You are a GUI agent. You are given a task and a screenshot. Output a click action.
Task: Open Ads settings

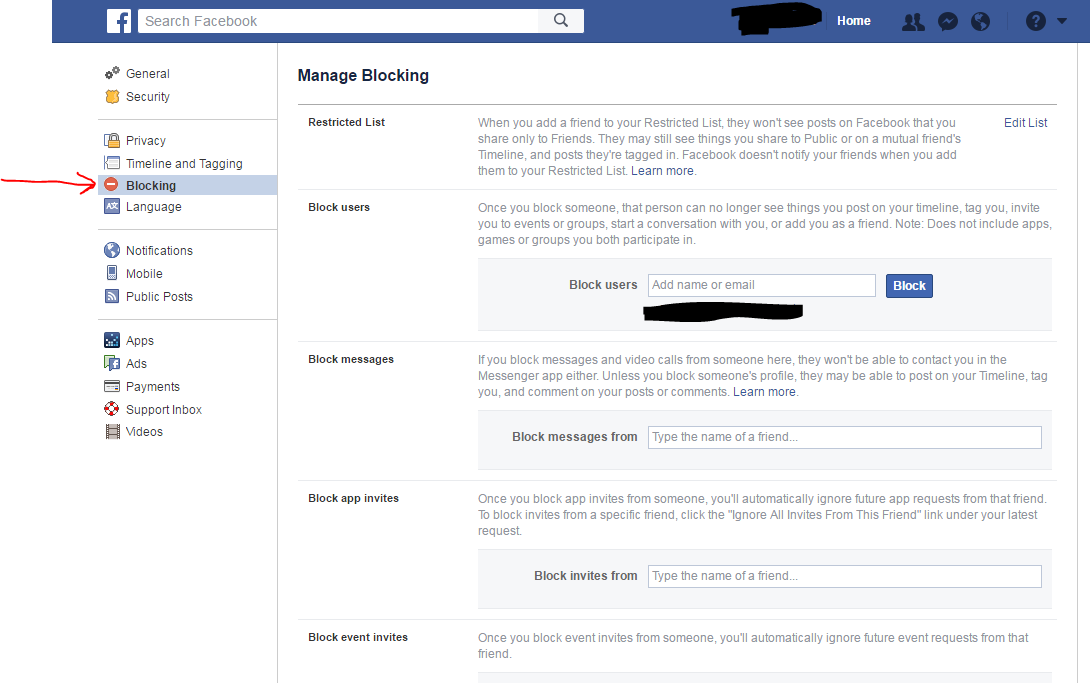[x=136, y=363]
